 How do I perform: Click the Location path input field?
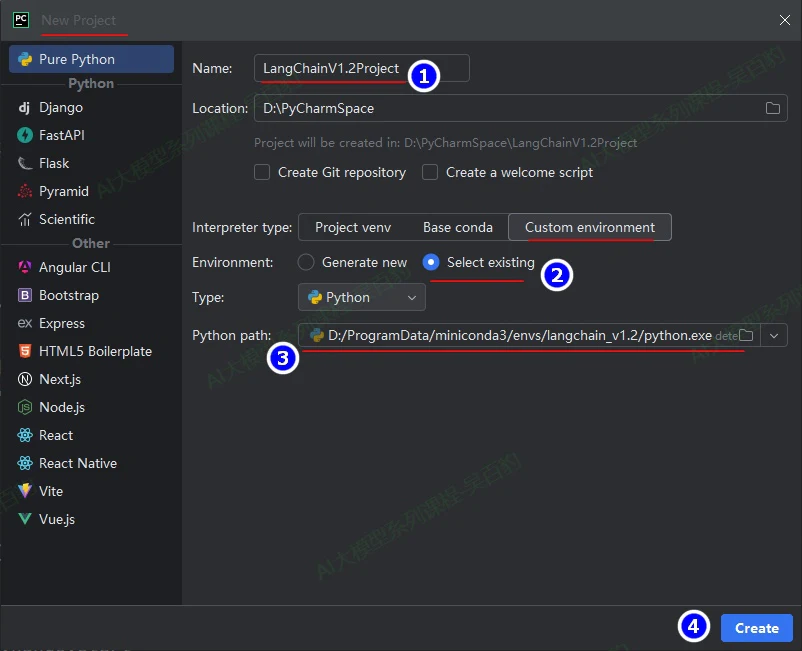(x=521, y=108)
